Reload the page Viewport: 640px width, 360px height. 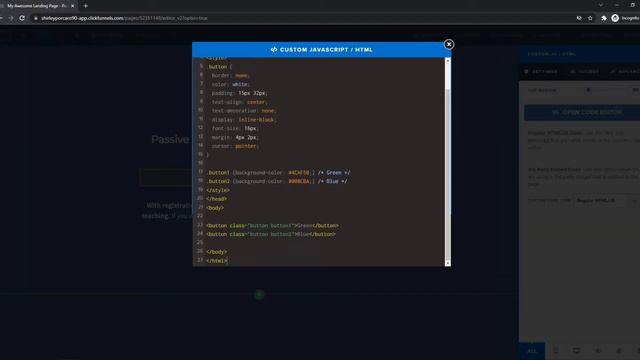pos(22,18)
